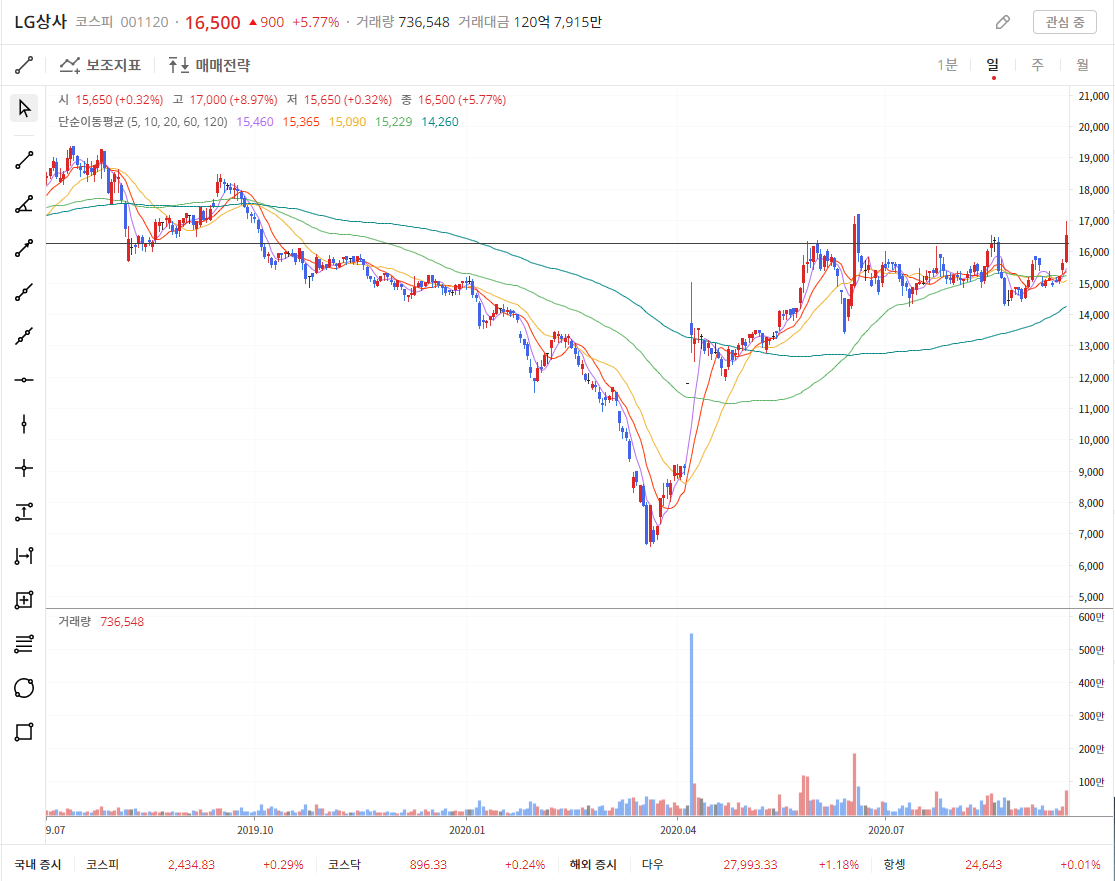The width and height of the screenshot is (1115, 881).
Task: Click the 60-day average value 15,229
Action: click(393, 122)
